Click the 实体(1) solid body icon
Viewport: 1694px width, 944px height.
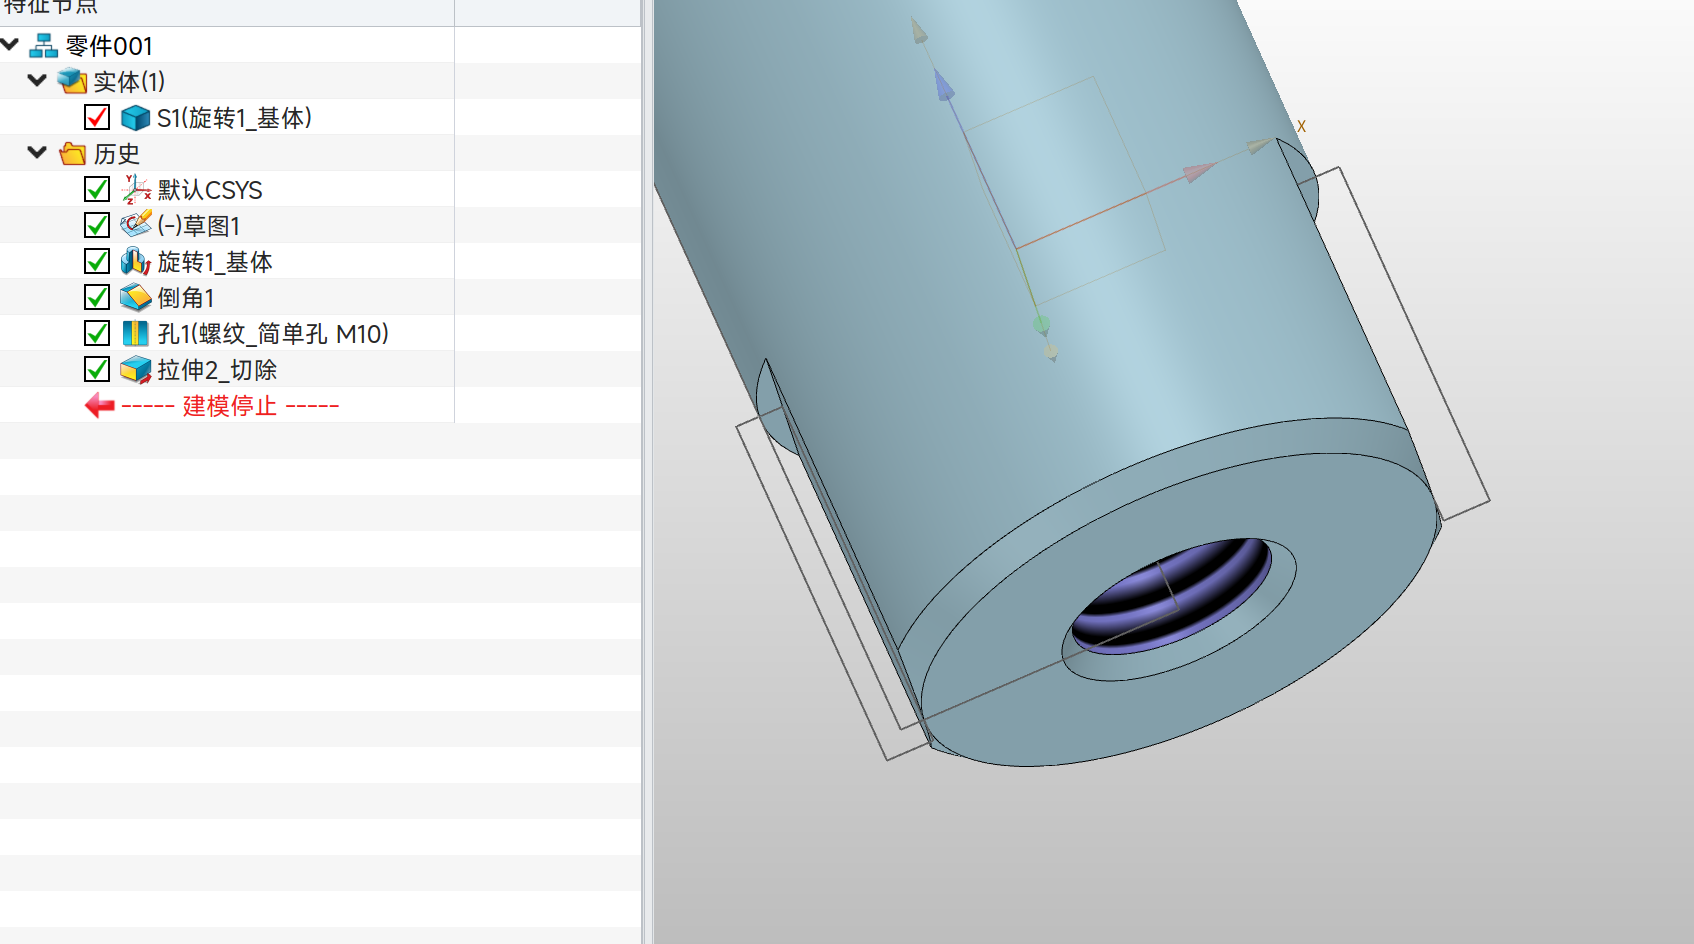tap(72, 81)
